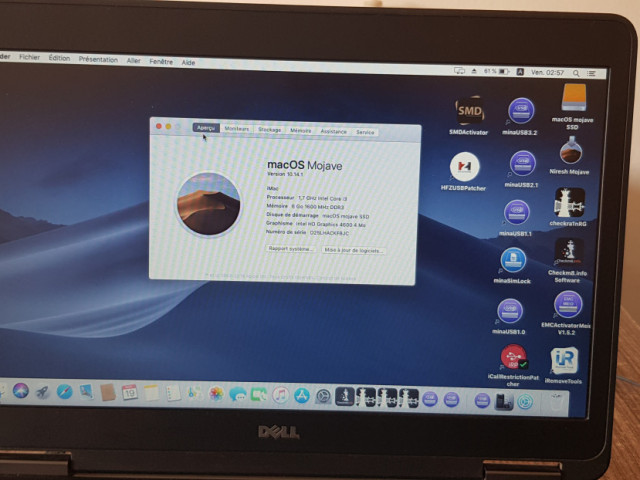This screenshot has height=480, width=640.
Task: Open the iCallRestrictionPatcher desktop icon
Action: (513, 357)
